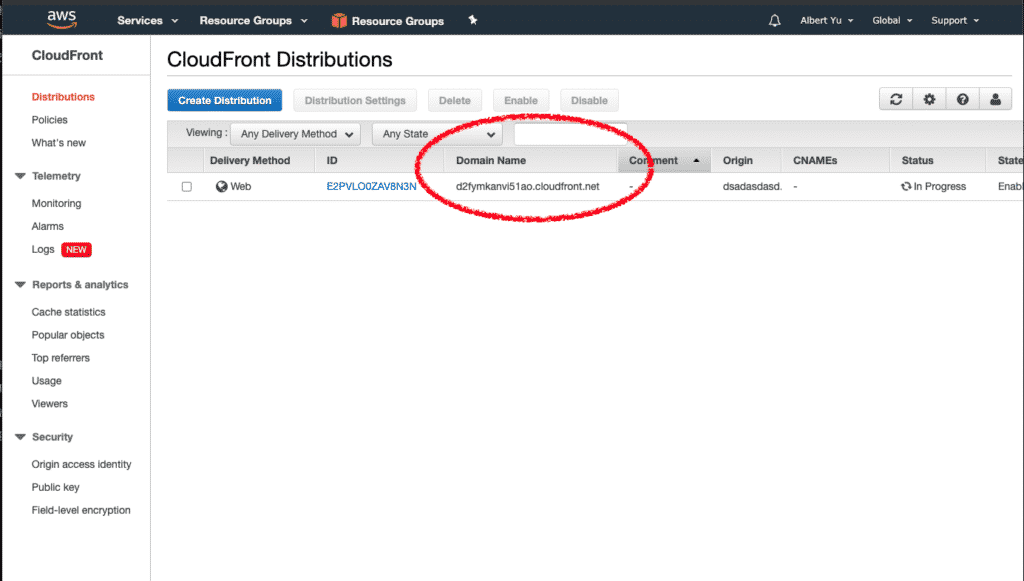
Task: Open Field-level encryption page
Action: (81, 510)
